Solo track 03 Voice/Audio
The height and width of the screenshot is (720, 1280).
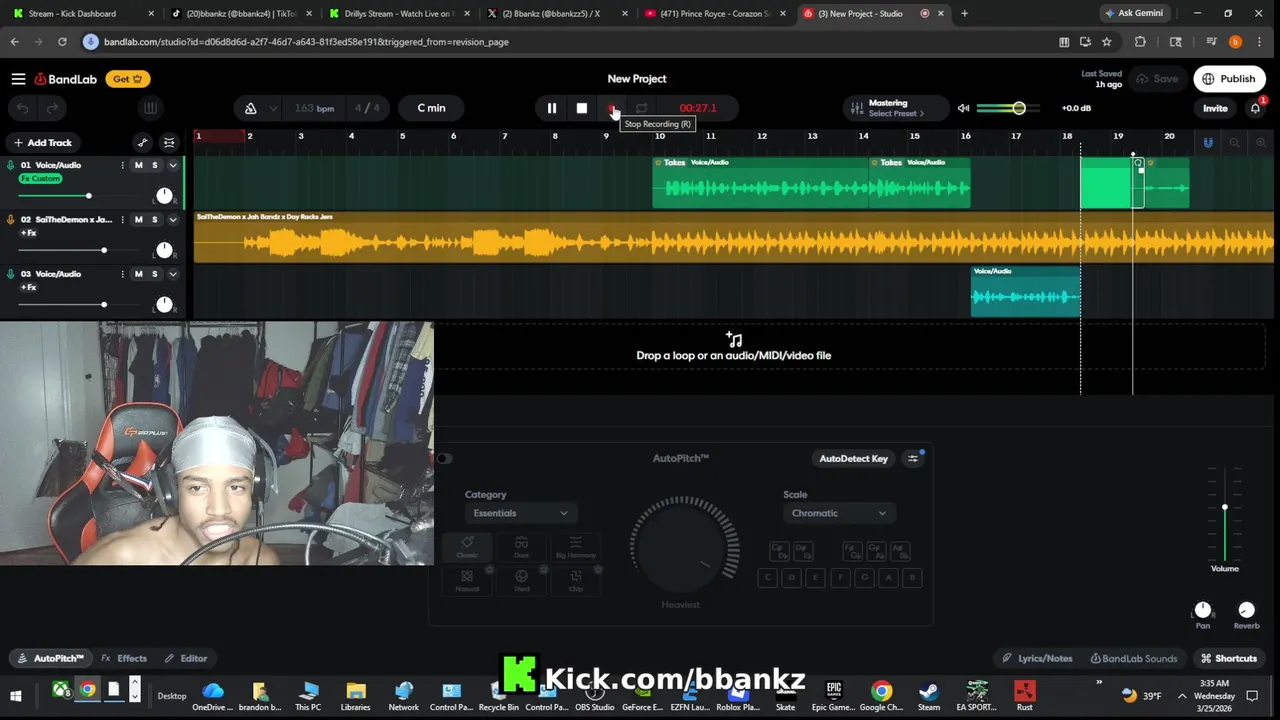click(x=154, y=274)
